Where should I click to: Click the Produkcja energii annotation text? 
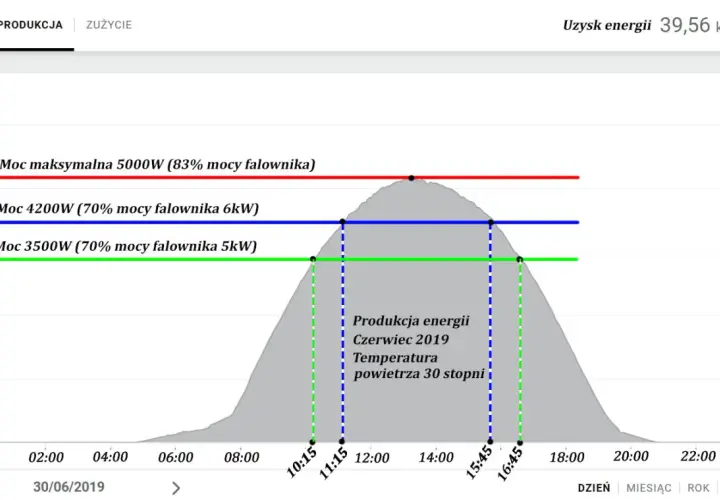pyautogui.click(x=411, y=321)
